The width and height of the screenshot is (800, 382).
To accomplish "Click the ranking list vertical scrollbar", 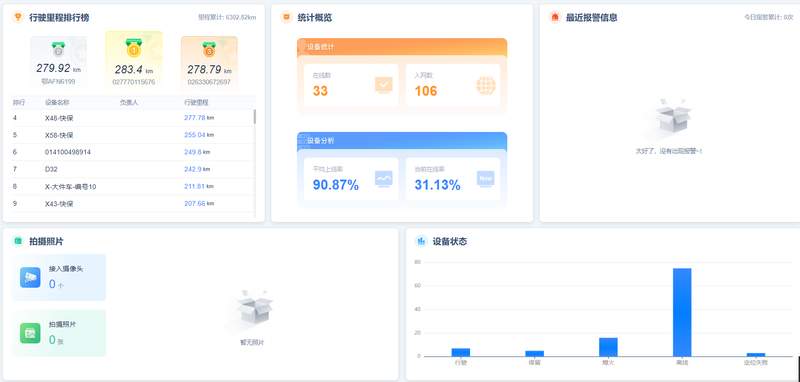I will click(x=255, y=117).
